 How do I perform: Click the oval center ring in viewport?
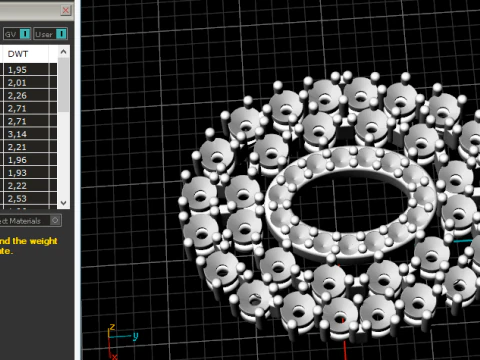coord(351,204)
